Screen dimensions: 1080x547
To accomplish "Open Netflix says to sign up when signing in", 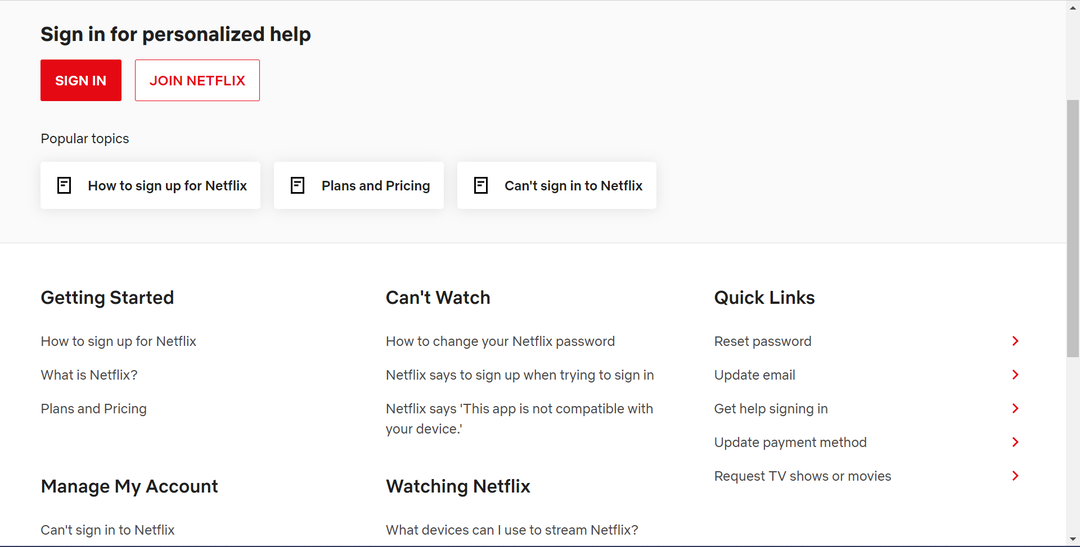I will pyautogui.click(x=520, y=375).
